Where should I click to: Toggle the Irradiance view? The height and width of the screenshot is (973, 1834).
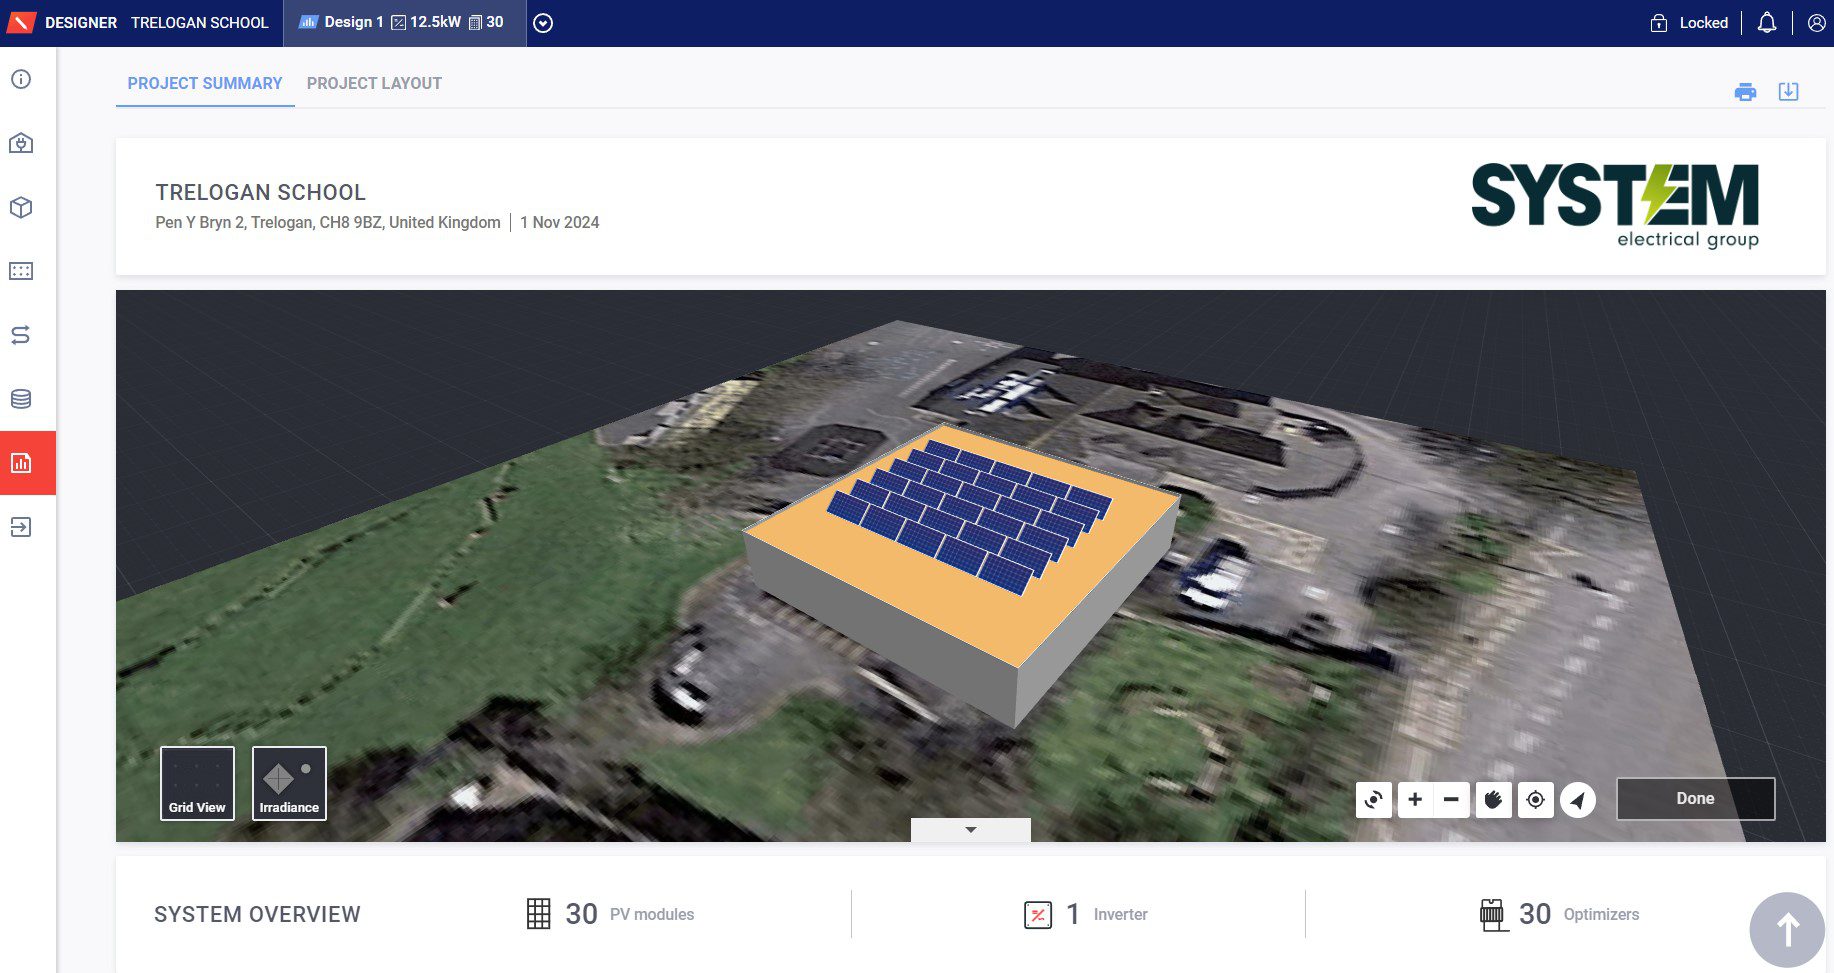pyautogui.click(x=289, y=783)
